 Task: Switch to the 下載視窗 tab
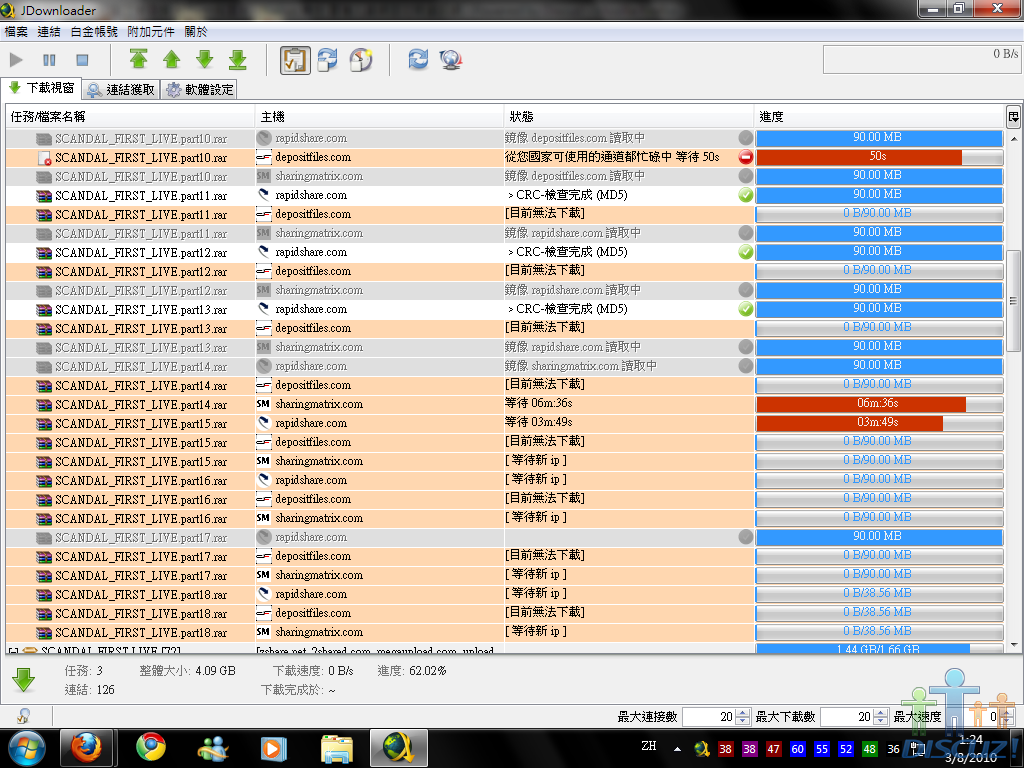[40, 88]
